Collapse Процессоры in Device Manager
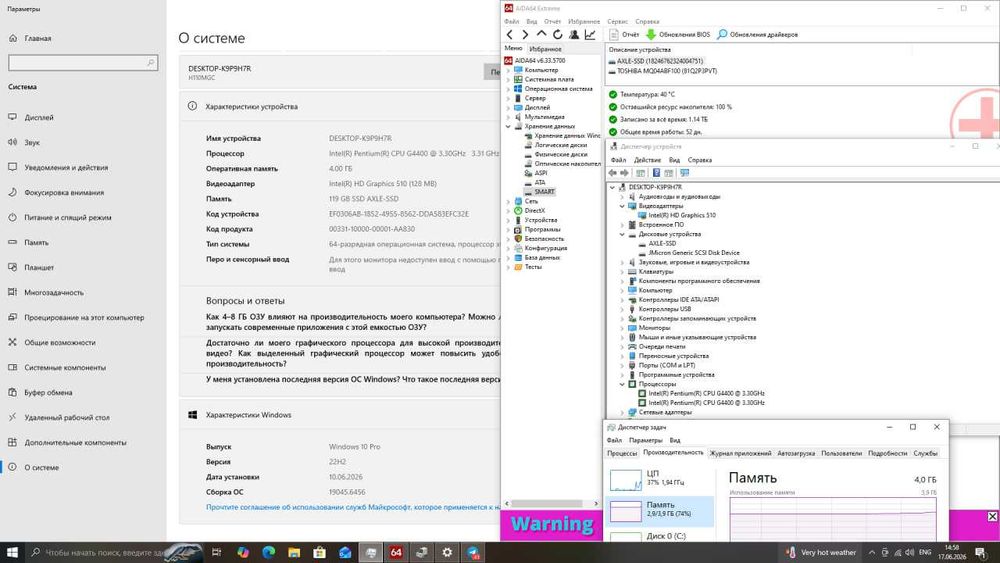This screenshot has width=1000, height=563. [622, 384]
